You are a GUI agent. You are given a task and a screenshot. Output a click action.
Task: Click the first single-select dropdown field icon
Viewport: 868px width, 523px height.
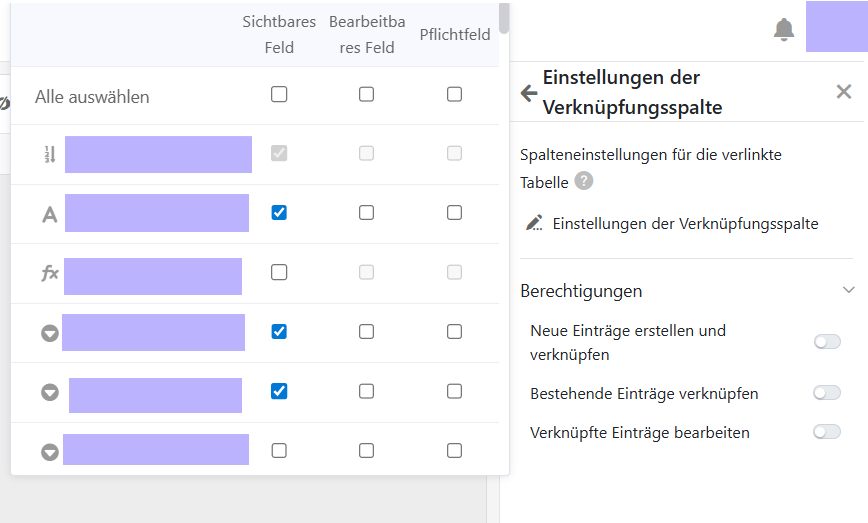[49, 333]
